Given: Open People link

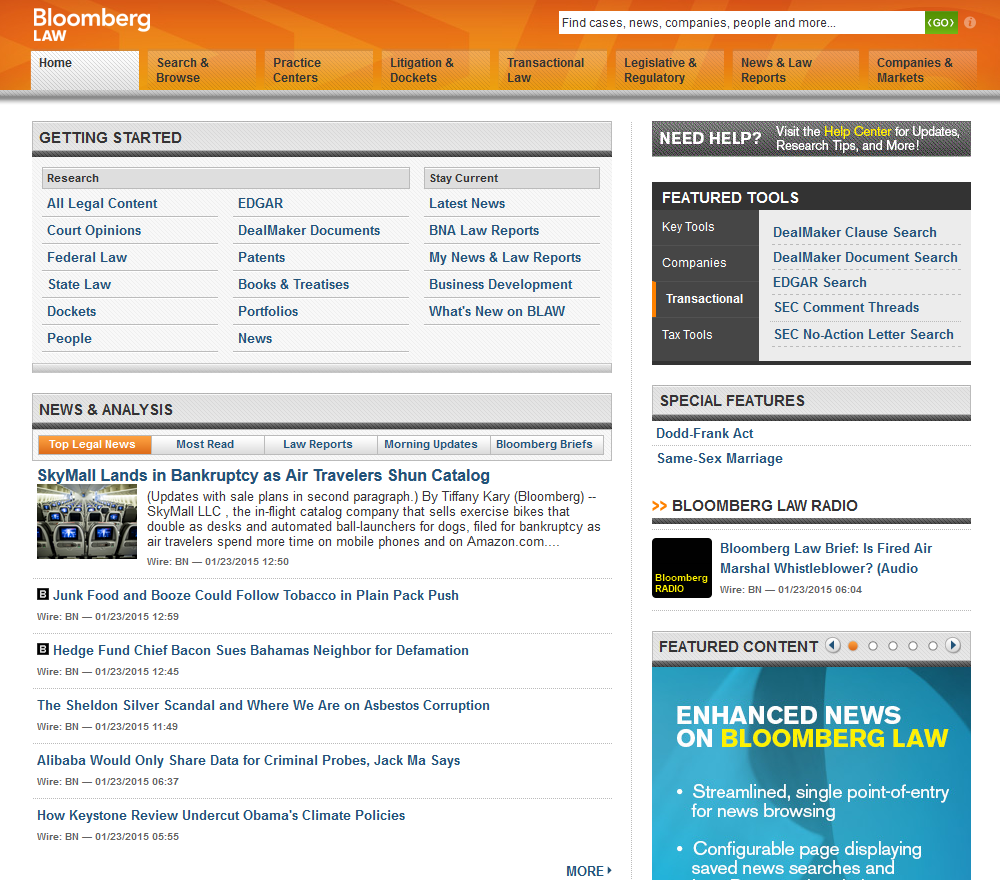Looking at the screenshot, I should [x=69, y=339].
